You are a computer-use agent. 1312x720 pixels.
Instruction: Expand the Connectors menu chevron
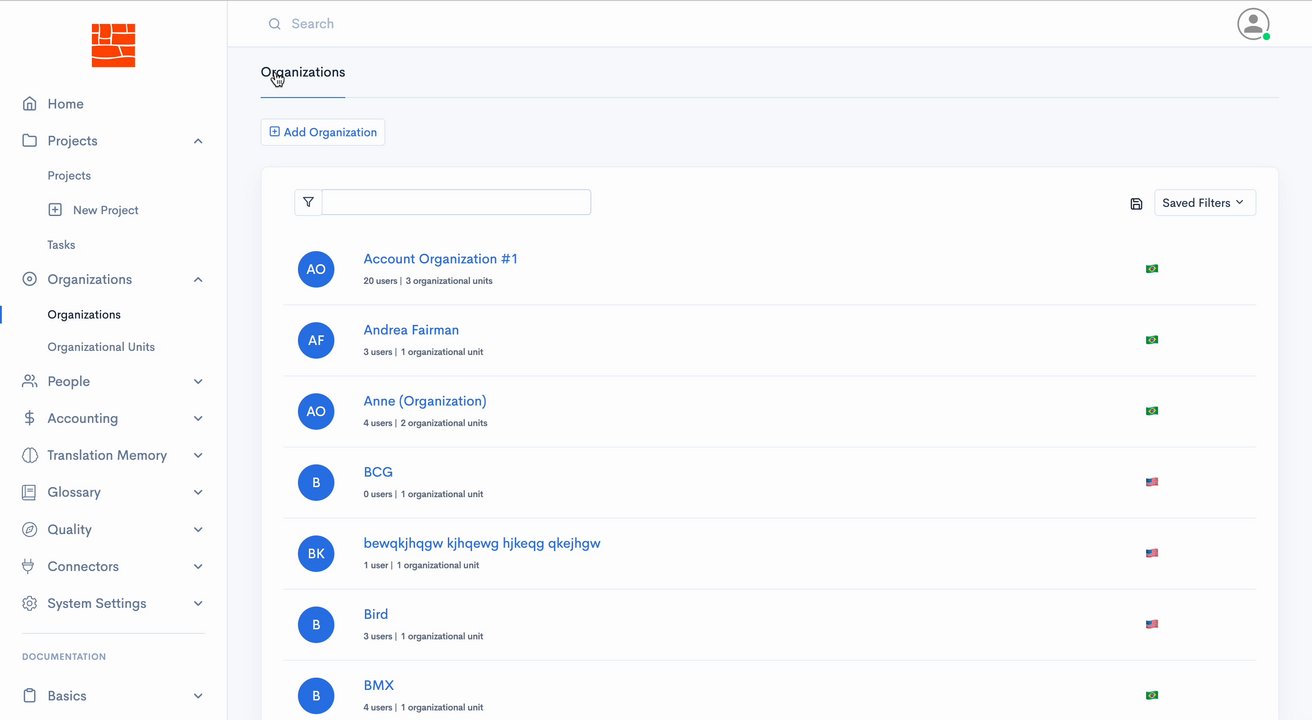(198, 567)
